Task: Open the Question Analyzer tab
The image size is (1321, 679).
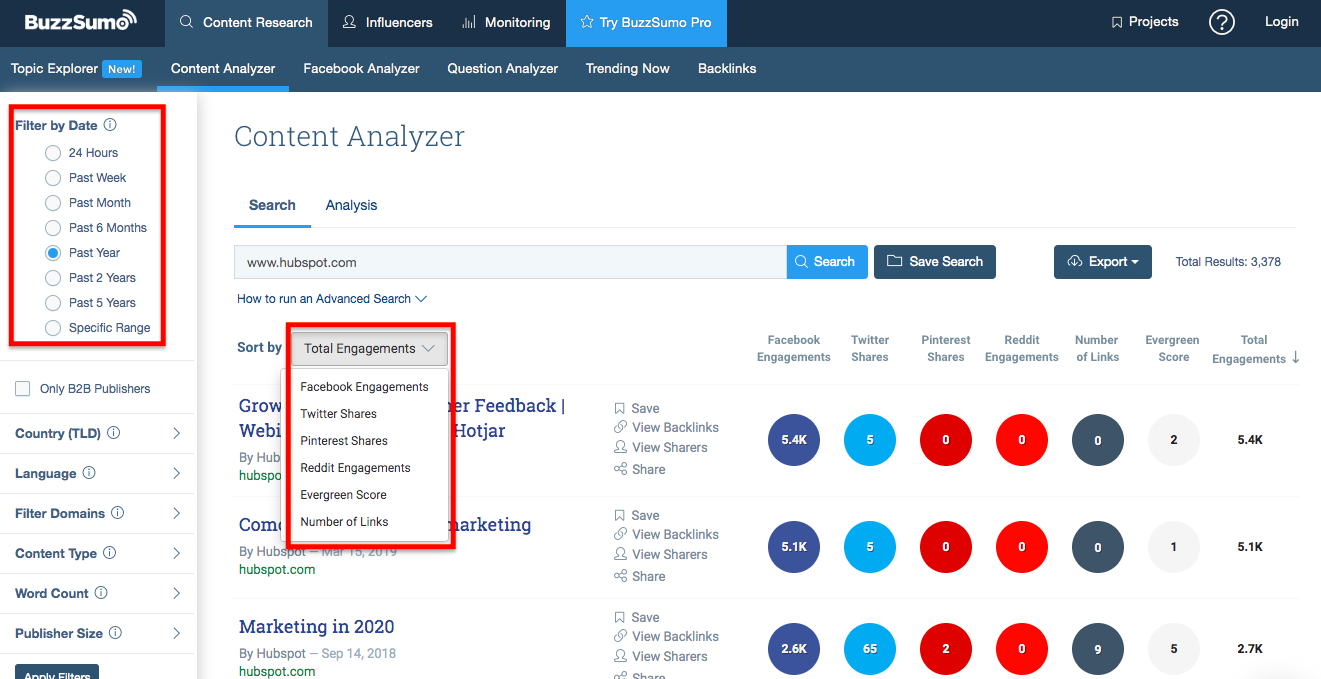Action: [502, 69]
